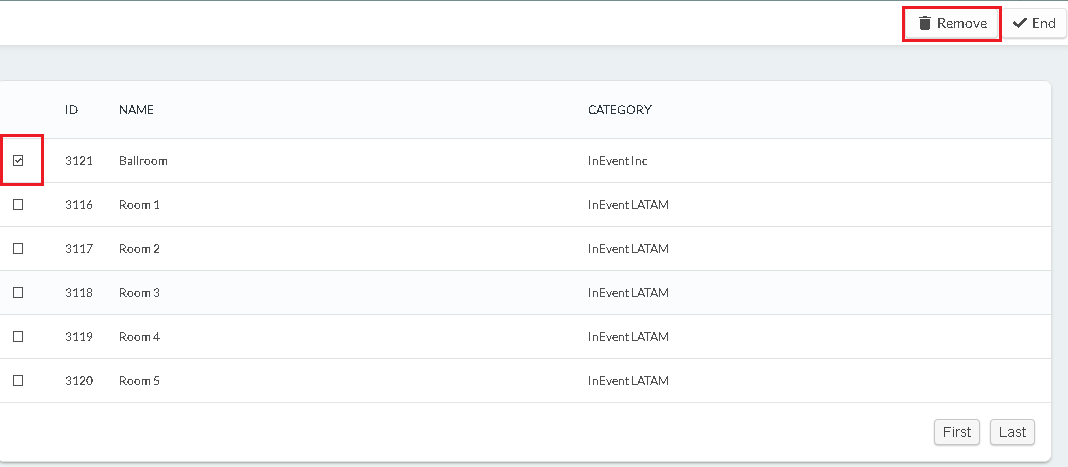
Task: Open the Ballroom name entry
Action: pyautogui.click(x=143, y=161)
